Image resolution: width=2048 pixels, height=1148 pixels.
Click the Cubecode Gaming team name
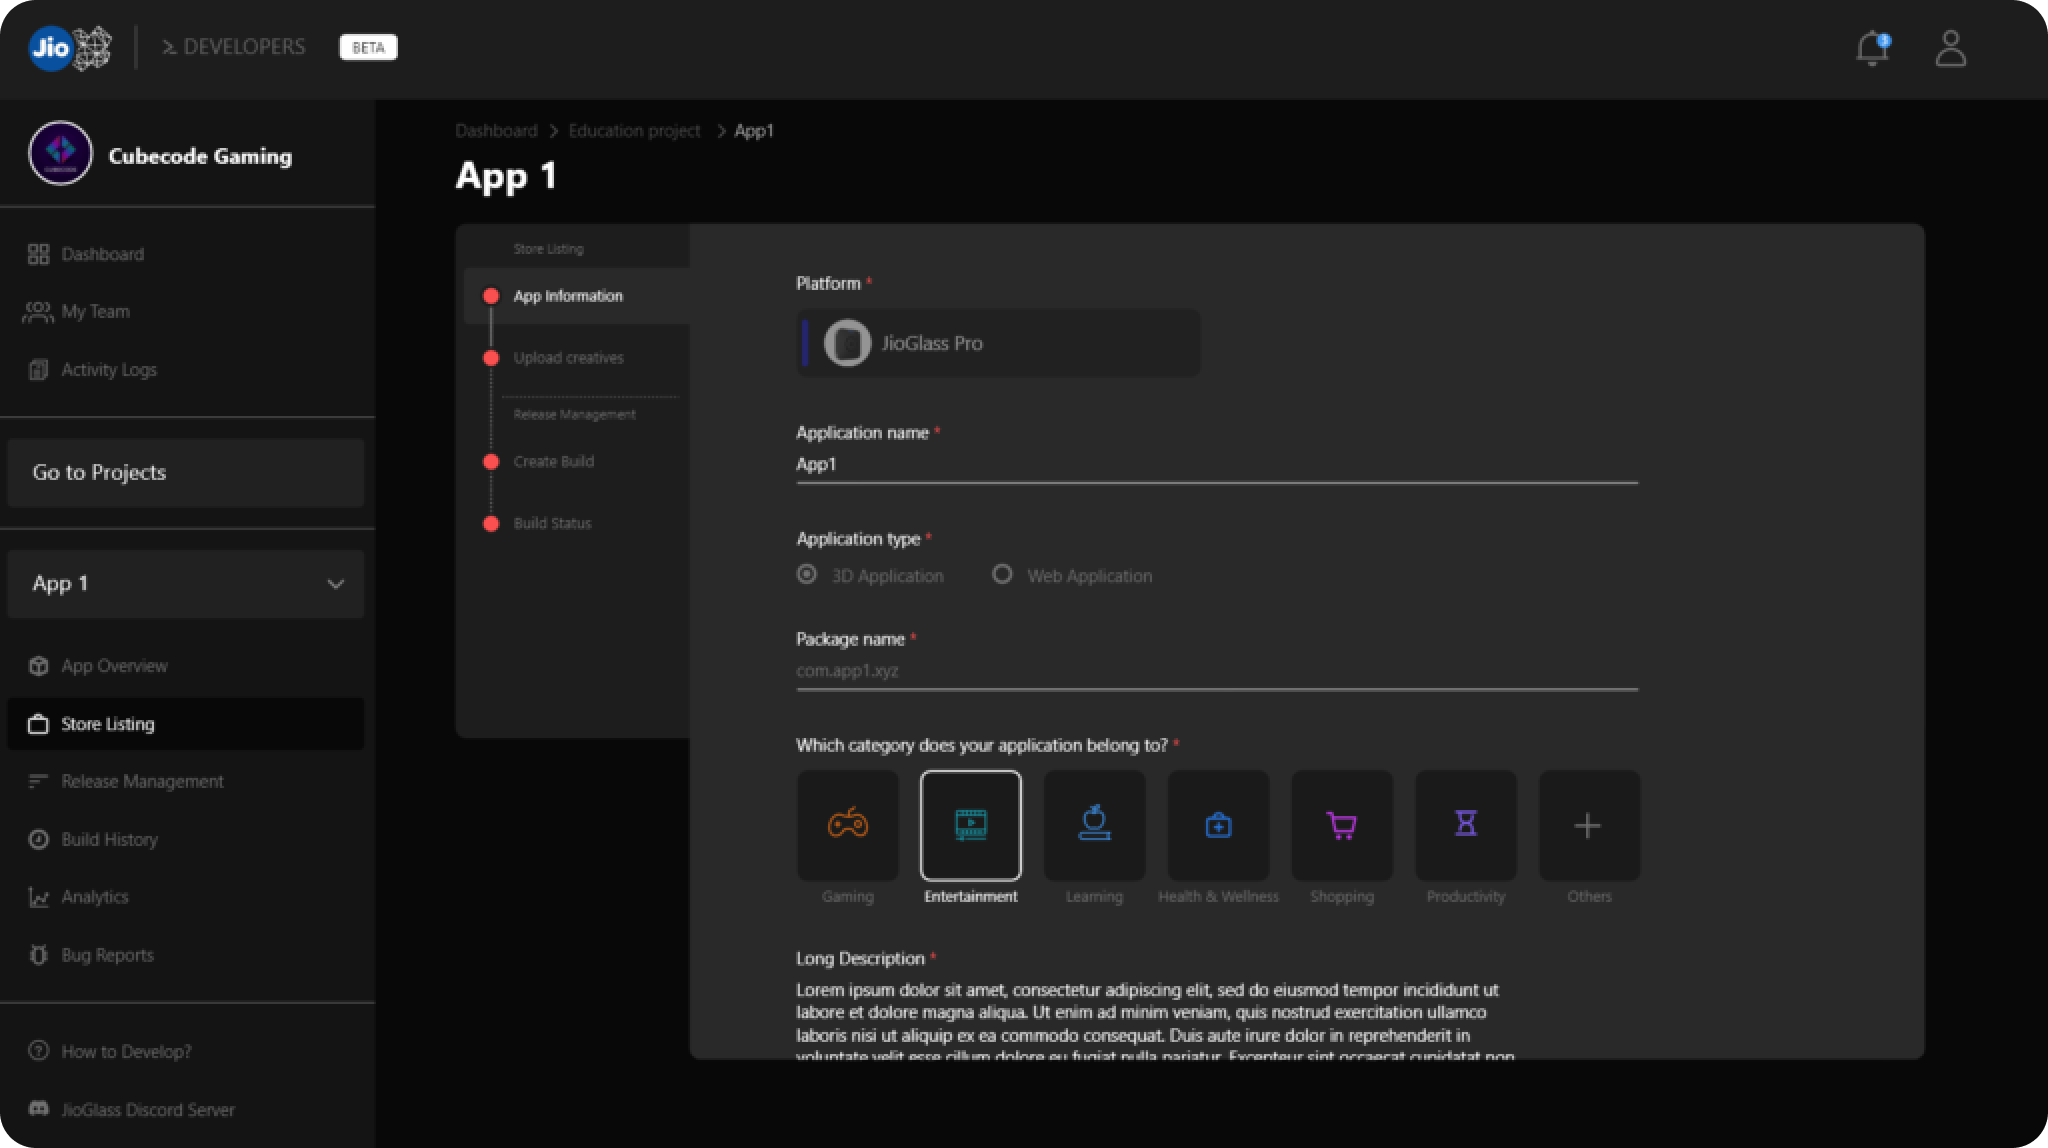[200, 156]
